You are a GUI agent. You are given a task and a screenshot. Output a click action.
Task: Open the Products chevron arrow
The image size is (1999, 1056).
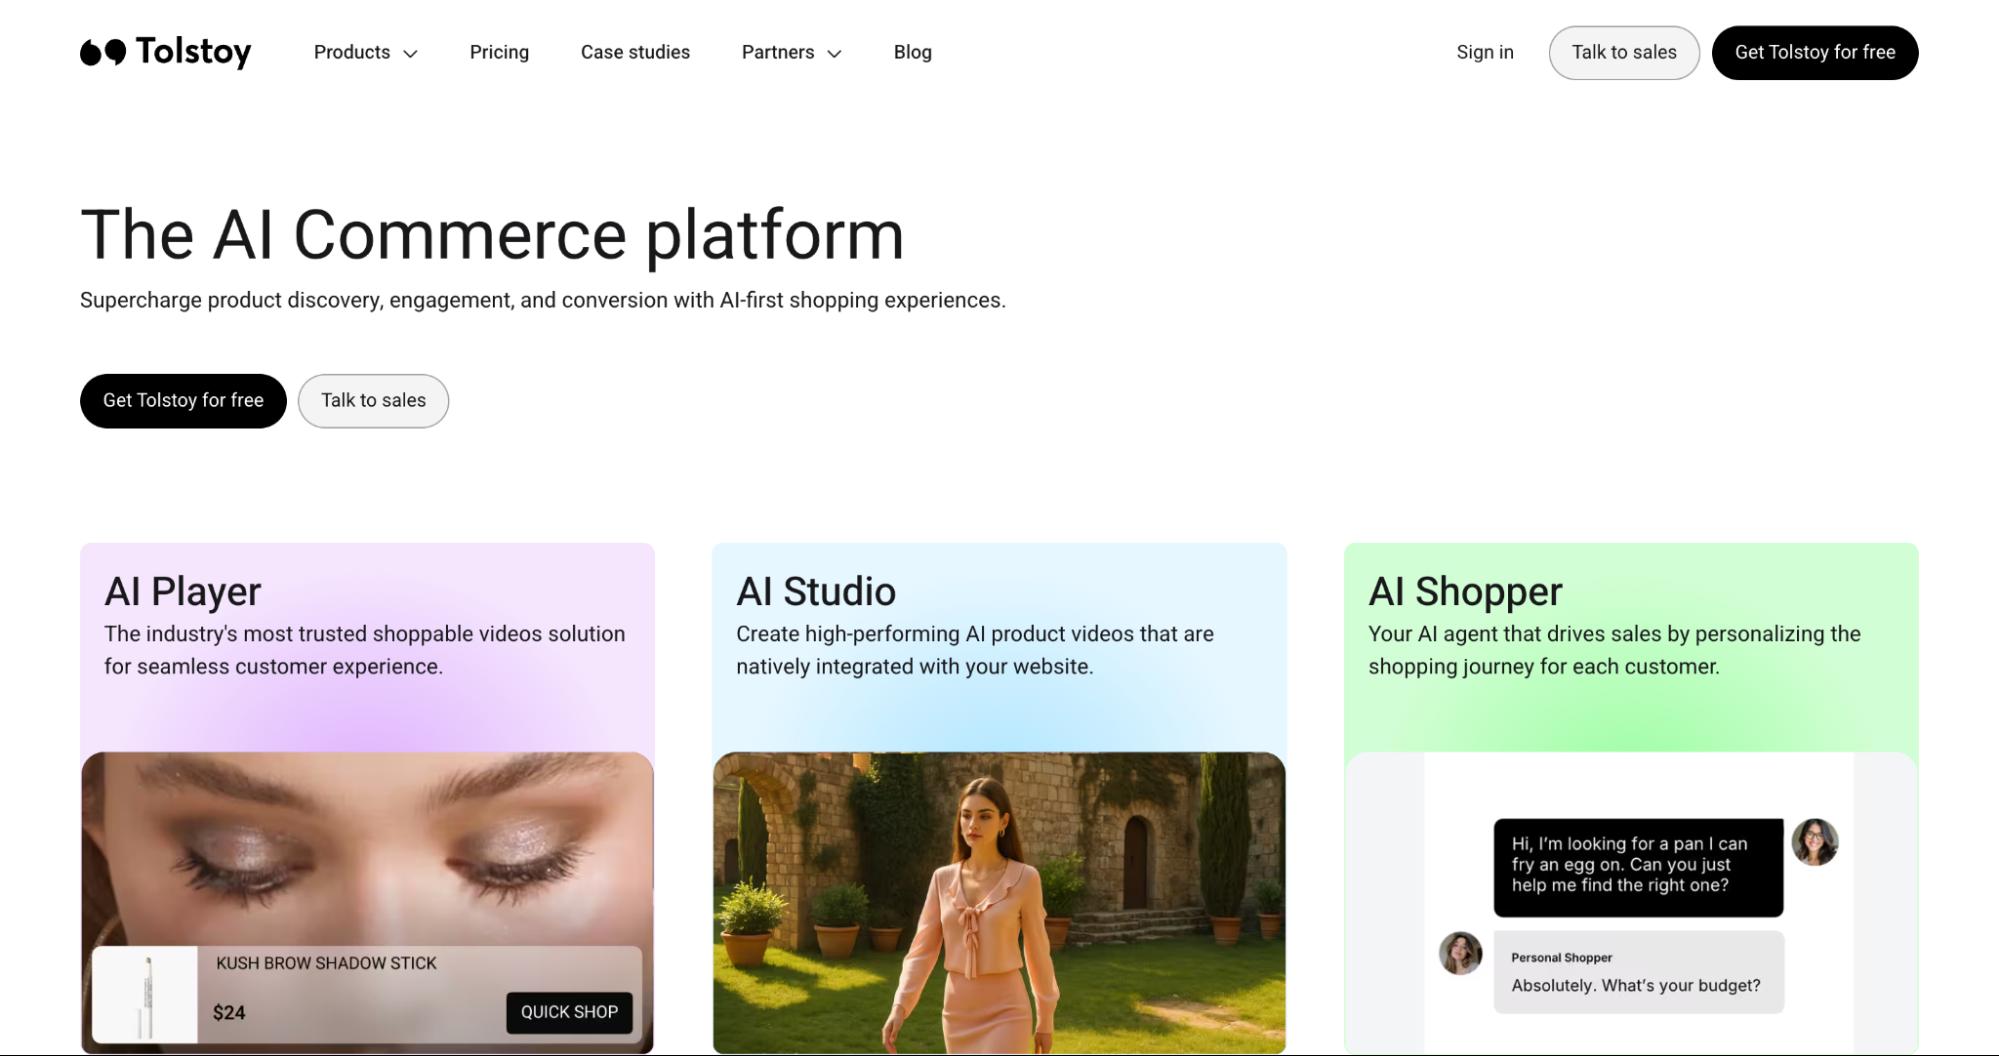click(410, 54)
